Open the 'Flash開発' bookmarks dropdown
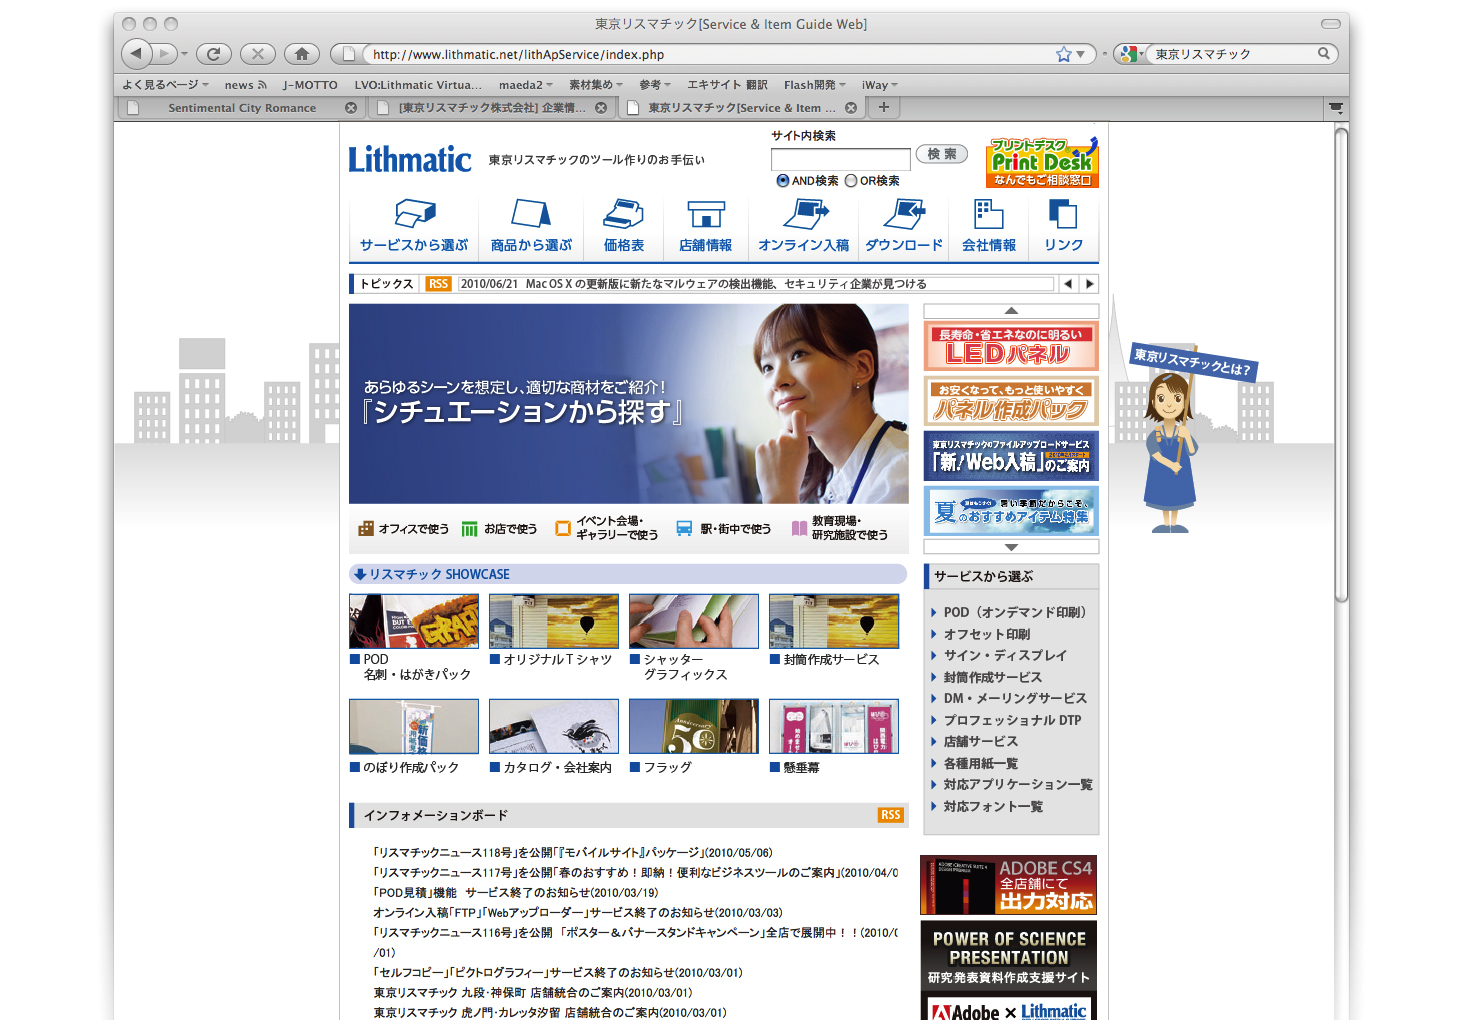 click(815, 85)
